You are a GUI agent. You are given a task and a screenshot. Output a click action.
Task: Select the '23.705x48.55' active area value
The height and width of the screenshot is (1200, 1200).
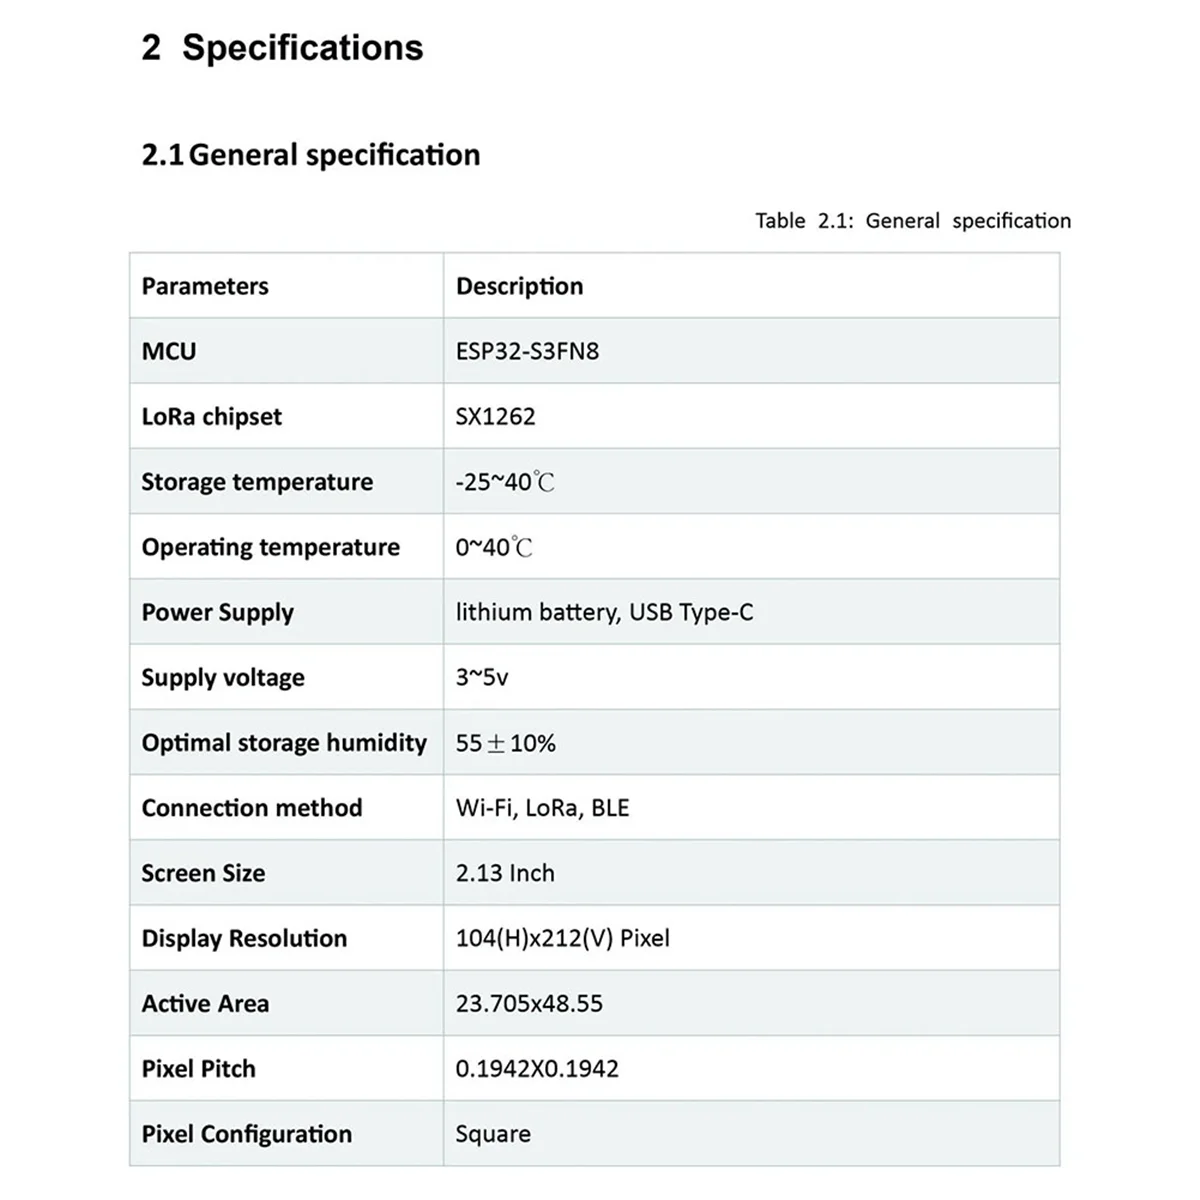click(x=529, y=1004)
